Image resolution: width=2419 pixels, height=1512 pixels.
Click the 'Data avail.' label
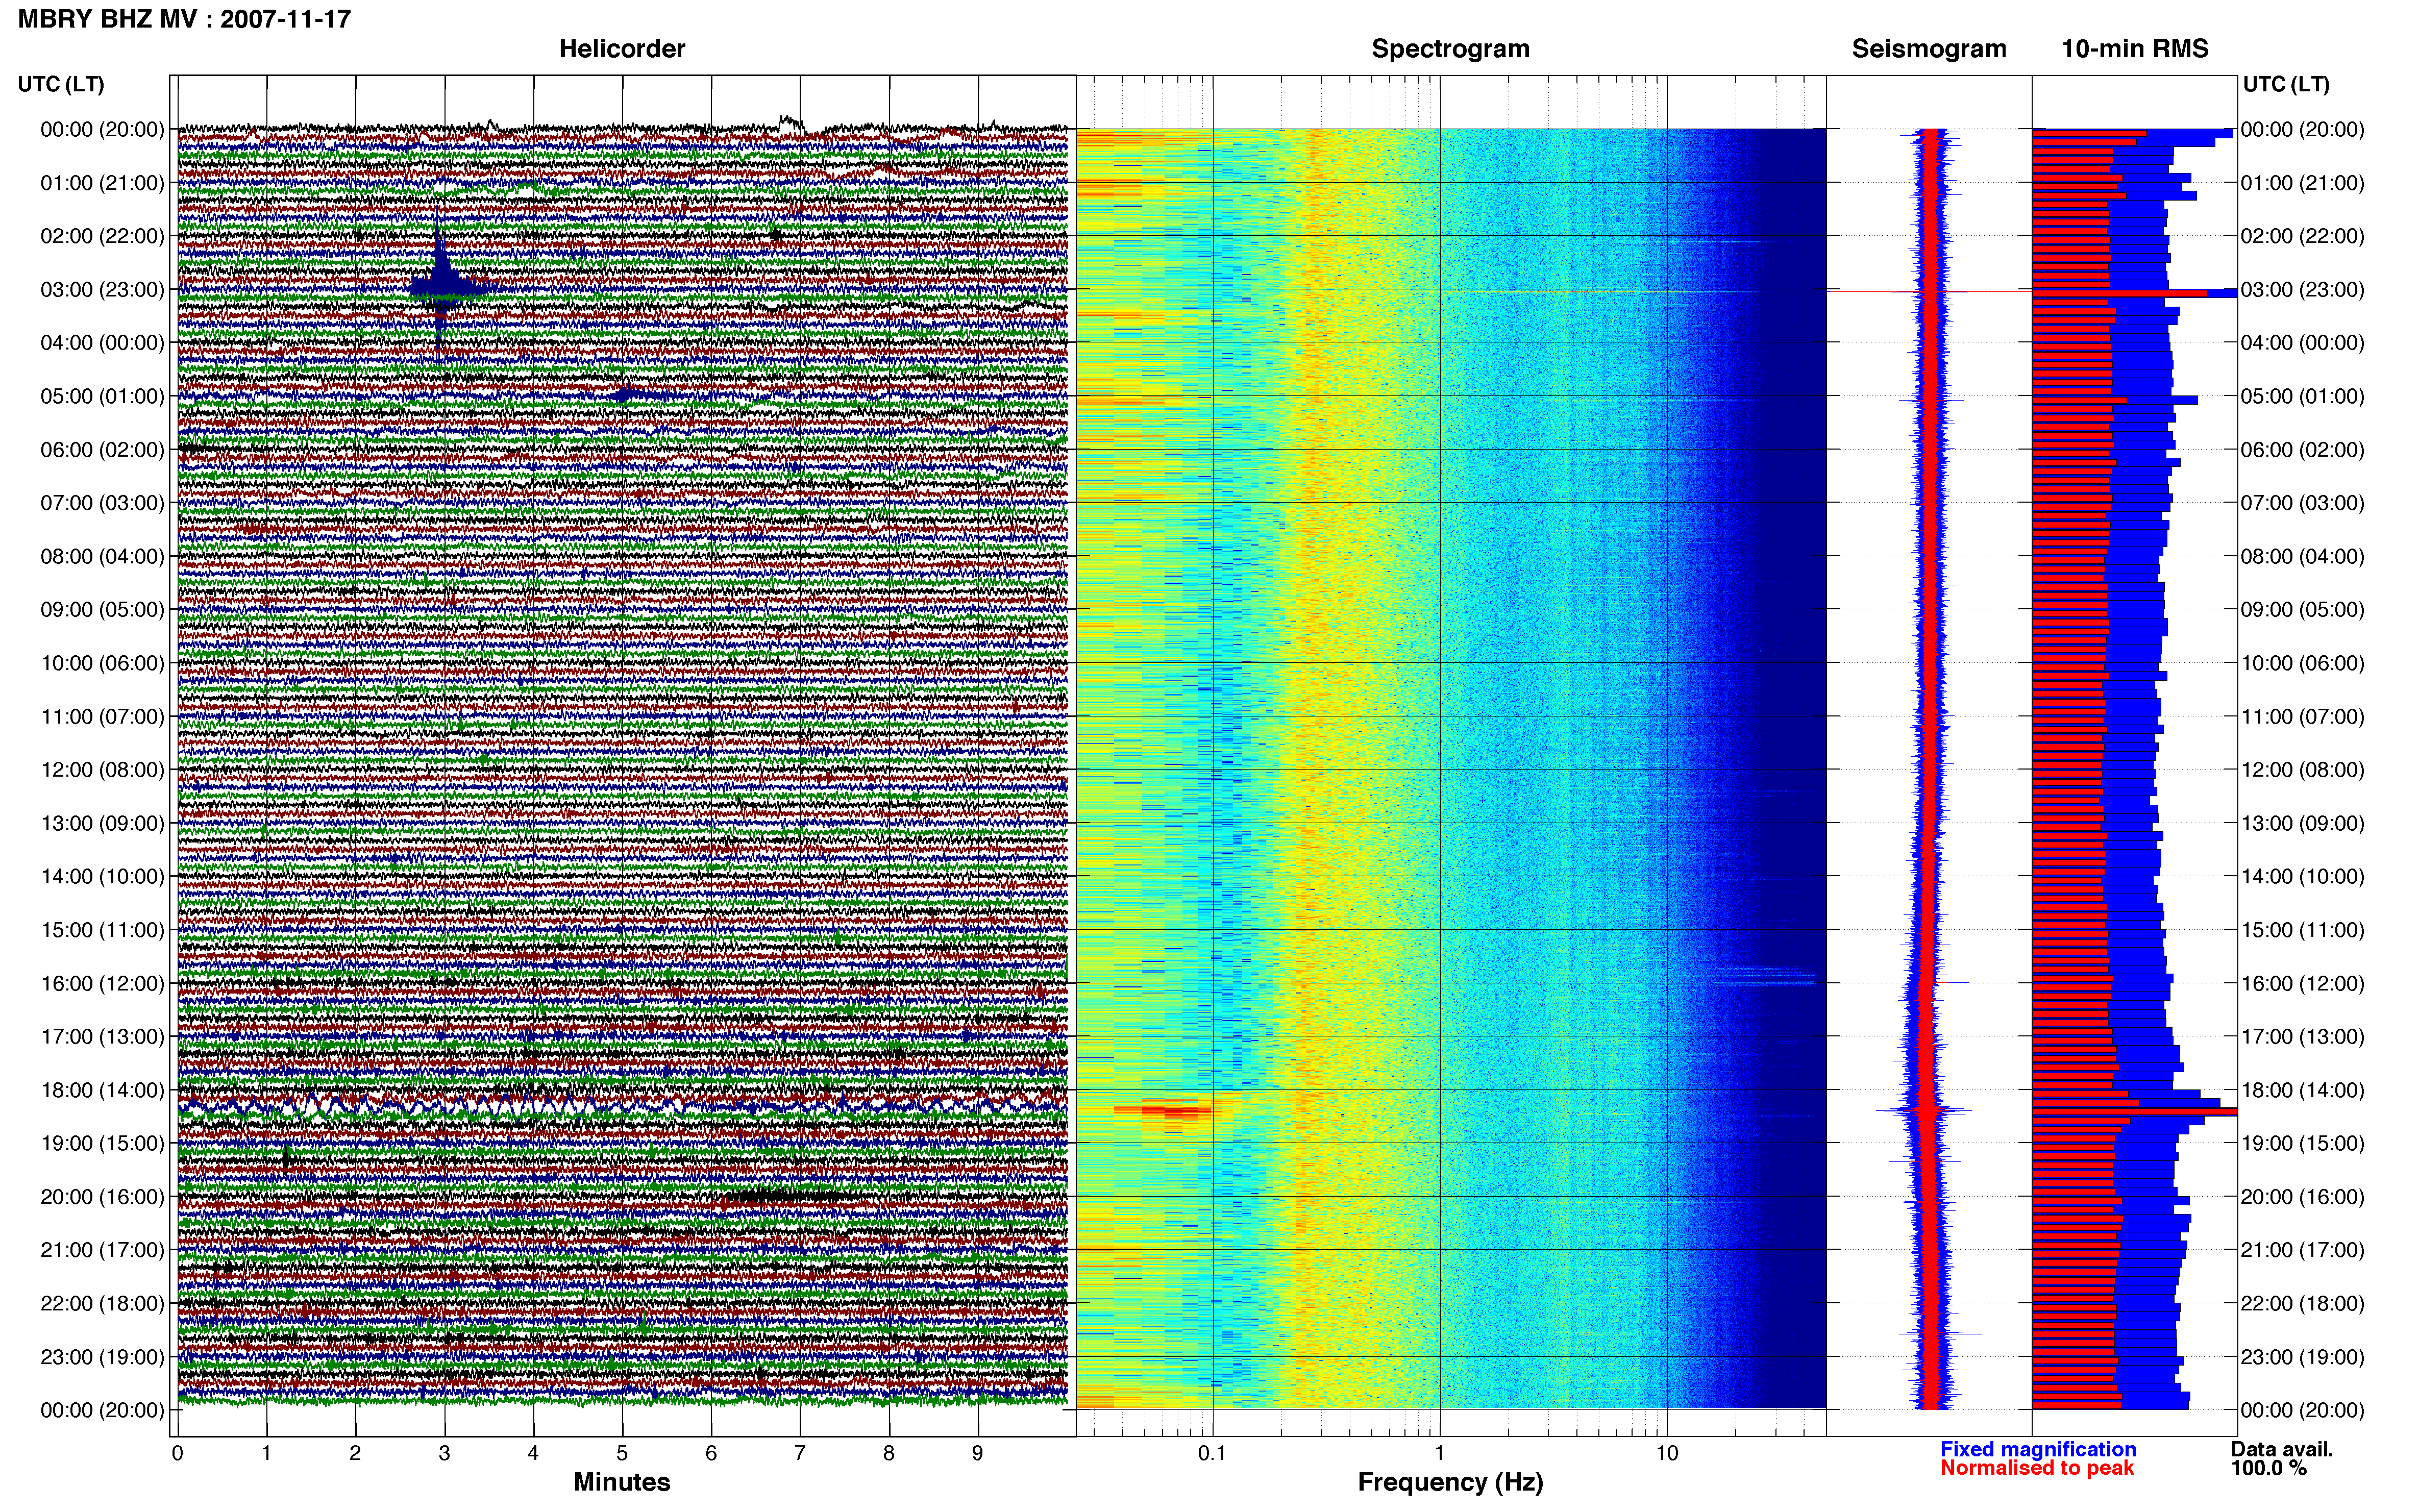click(2282, 1449)
